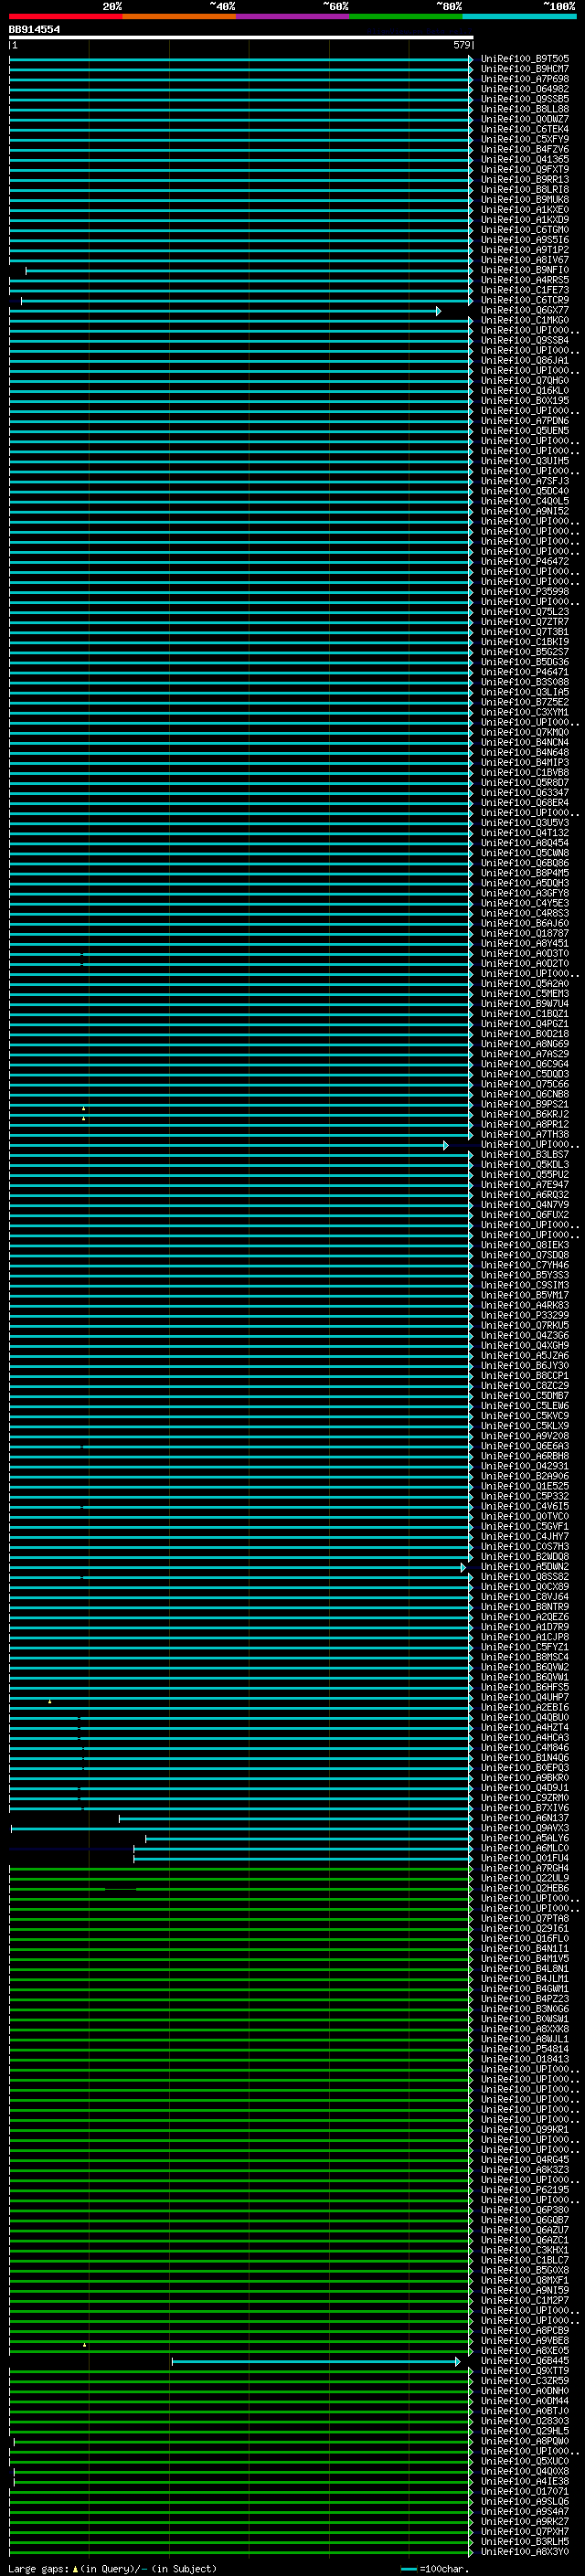The height and width of the screenshot is (2576, 585).
Task: Select label UniRef100_B6KRJ2
Action: [525, 1114]
